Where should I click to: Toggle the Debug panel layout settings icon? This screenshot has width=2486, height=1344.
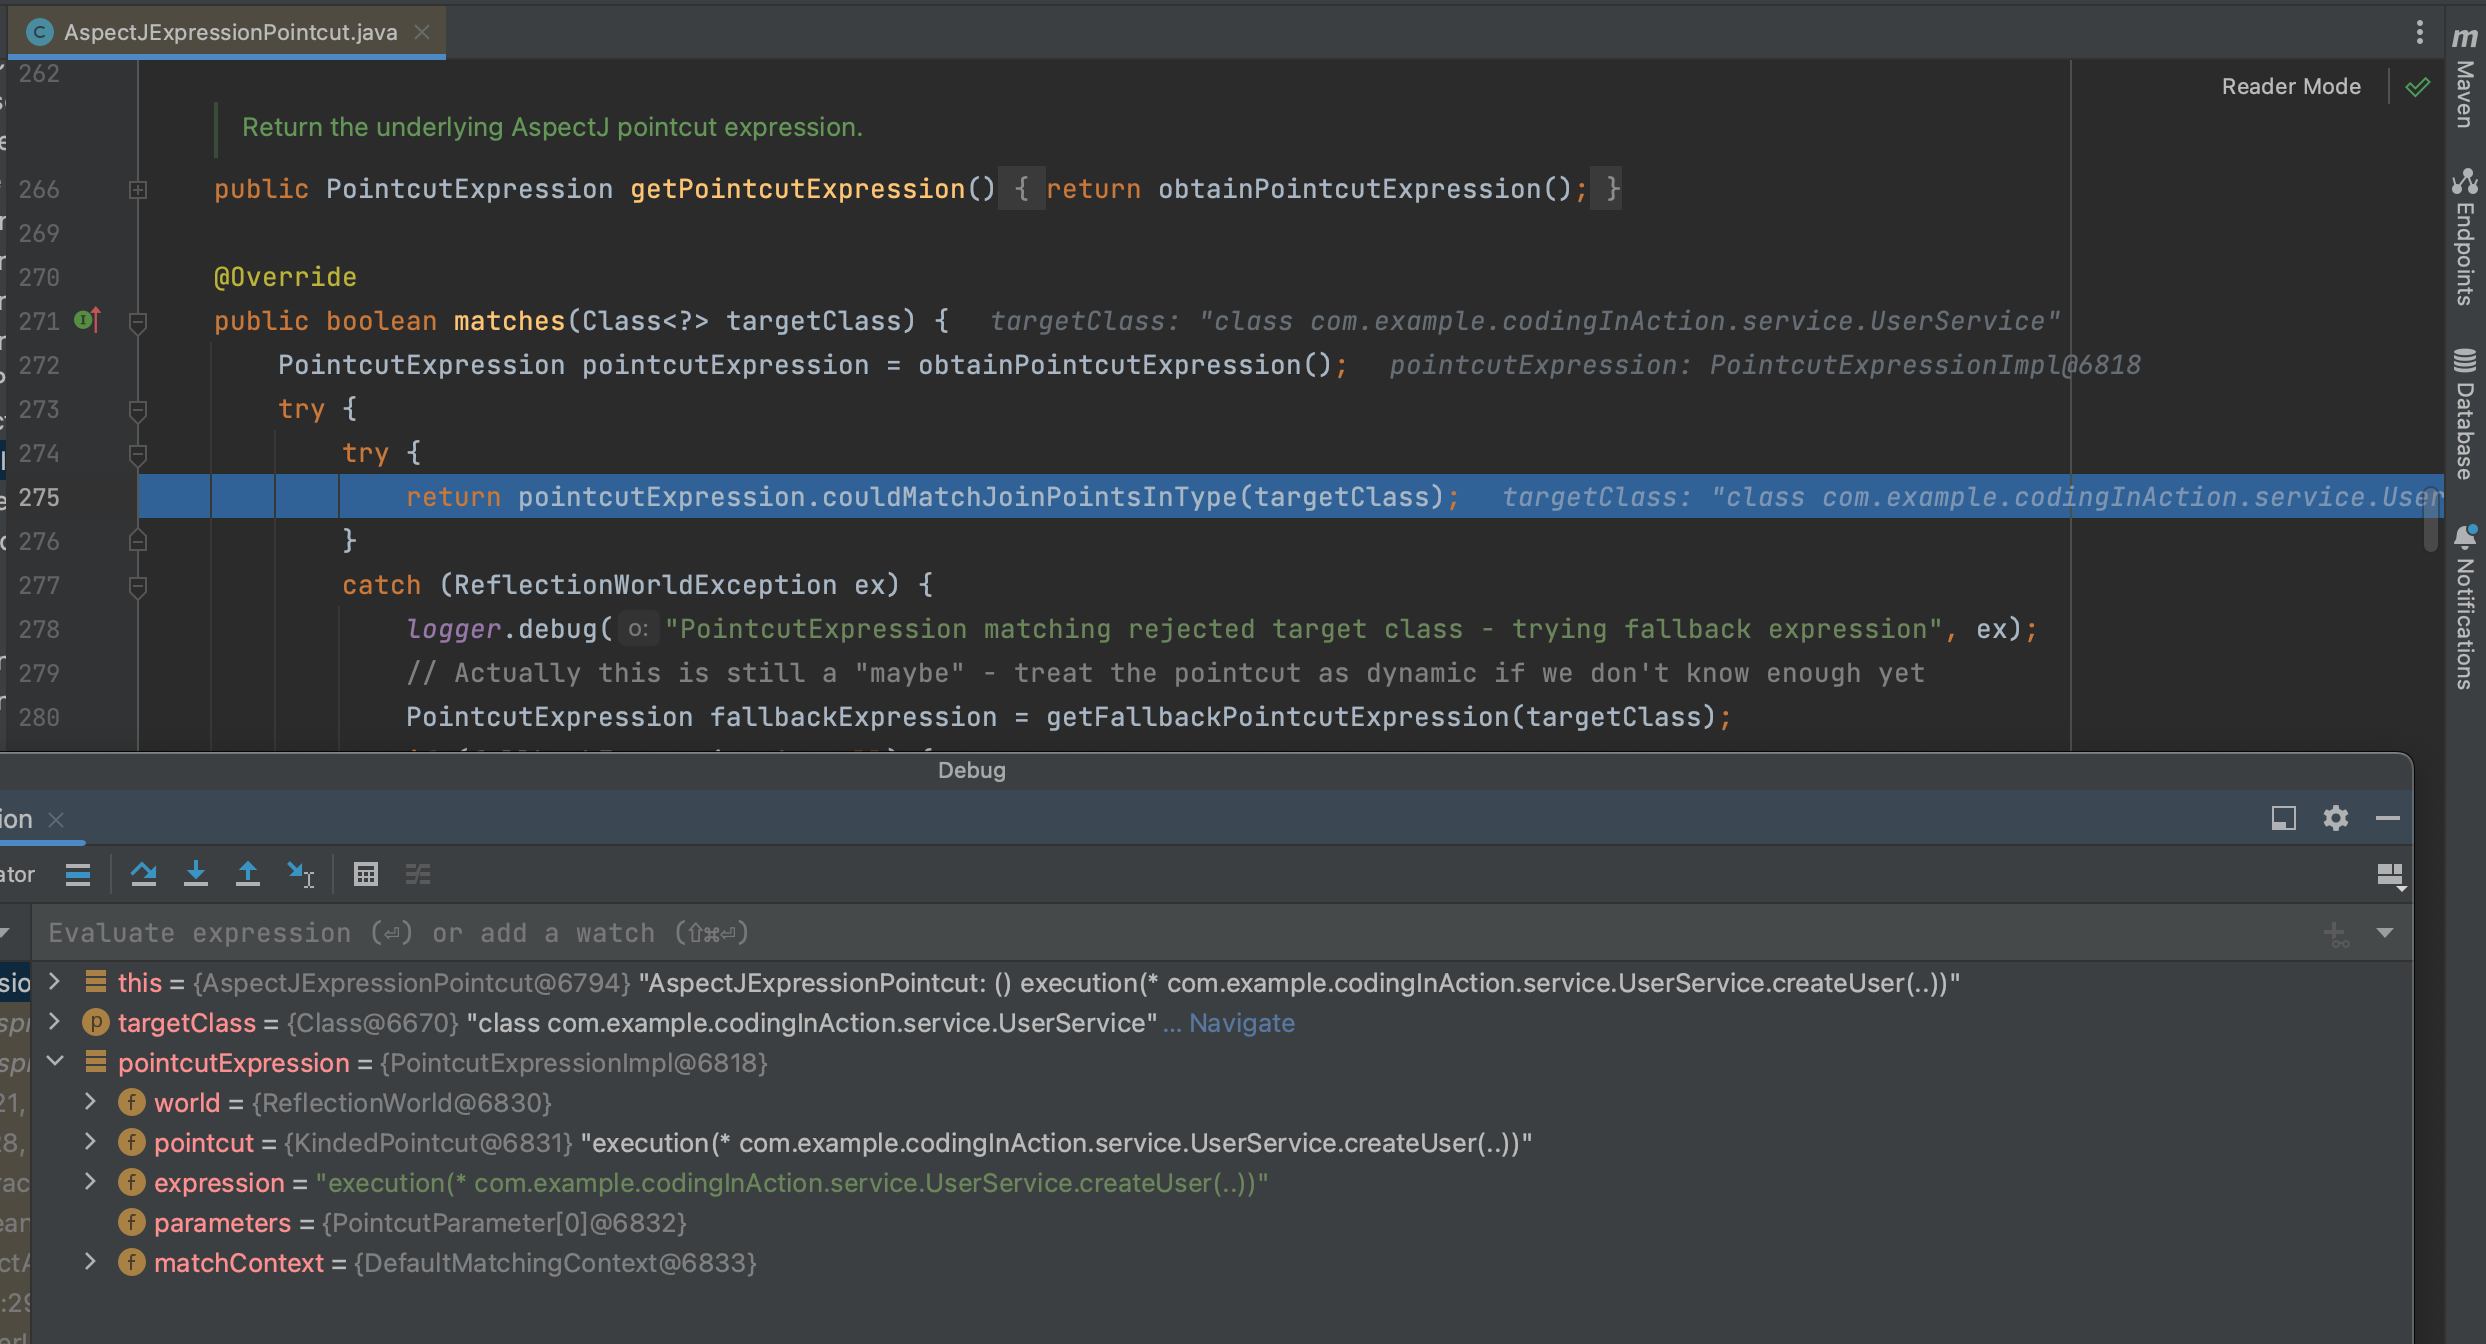[x=2390, y=876]
